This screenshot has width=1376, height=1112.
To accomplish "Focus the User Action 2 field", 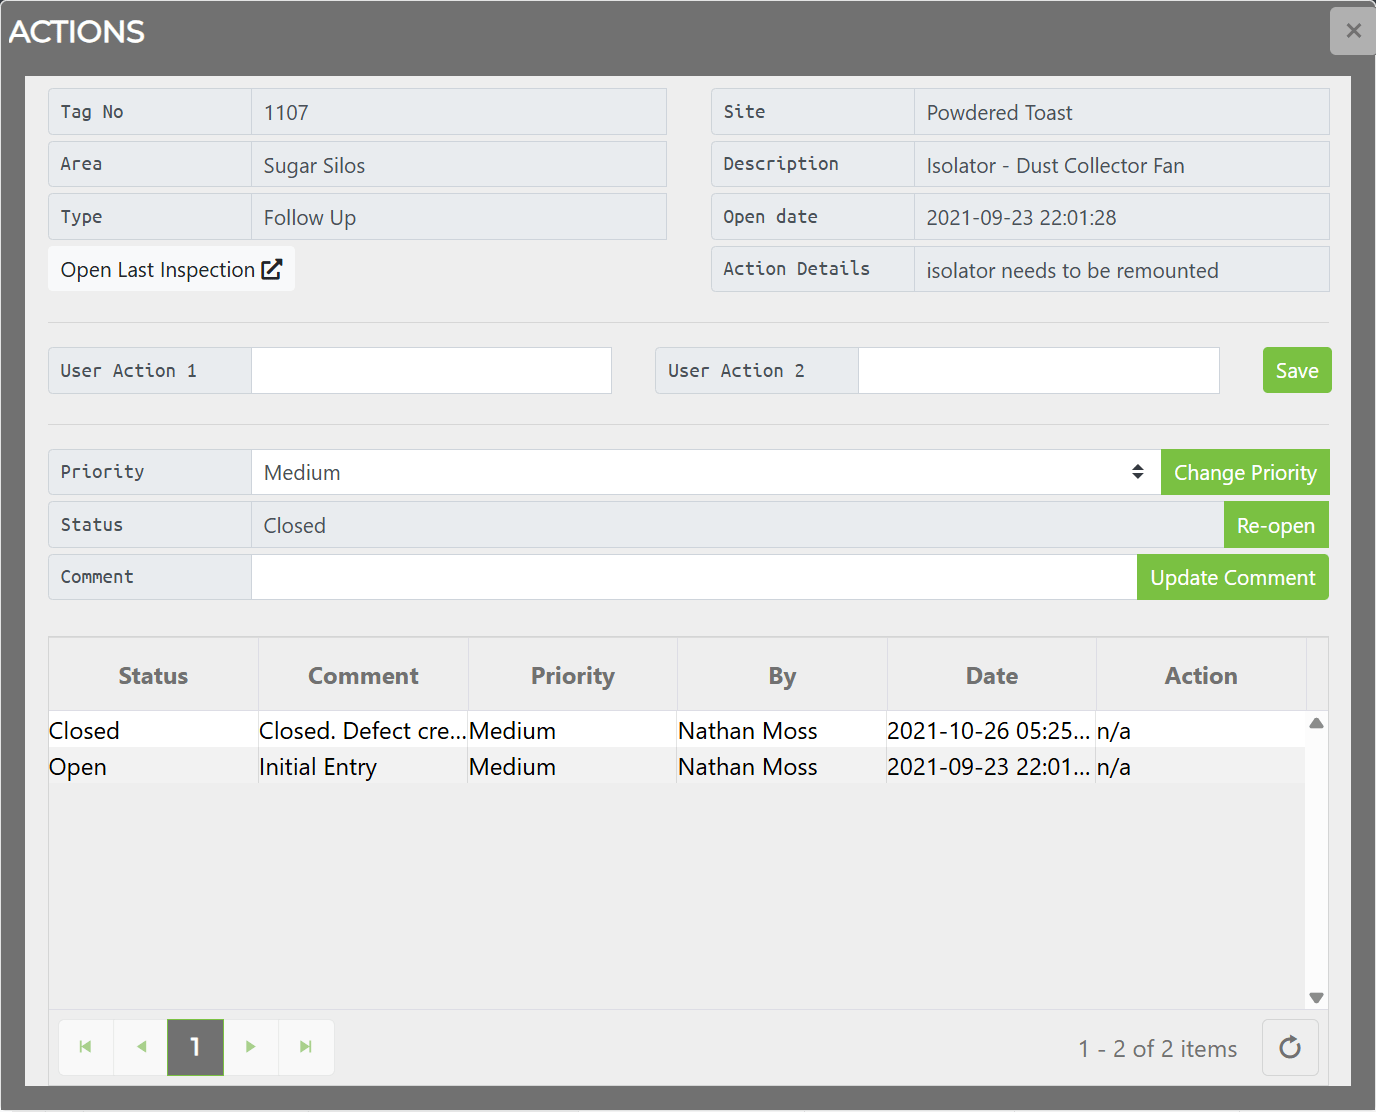I will [1039, 370].
